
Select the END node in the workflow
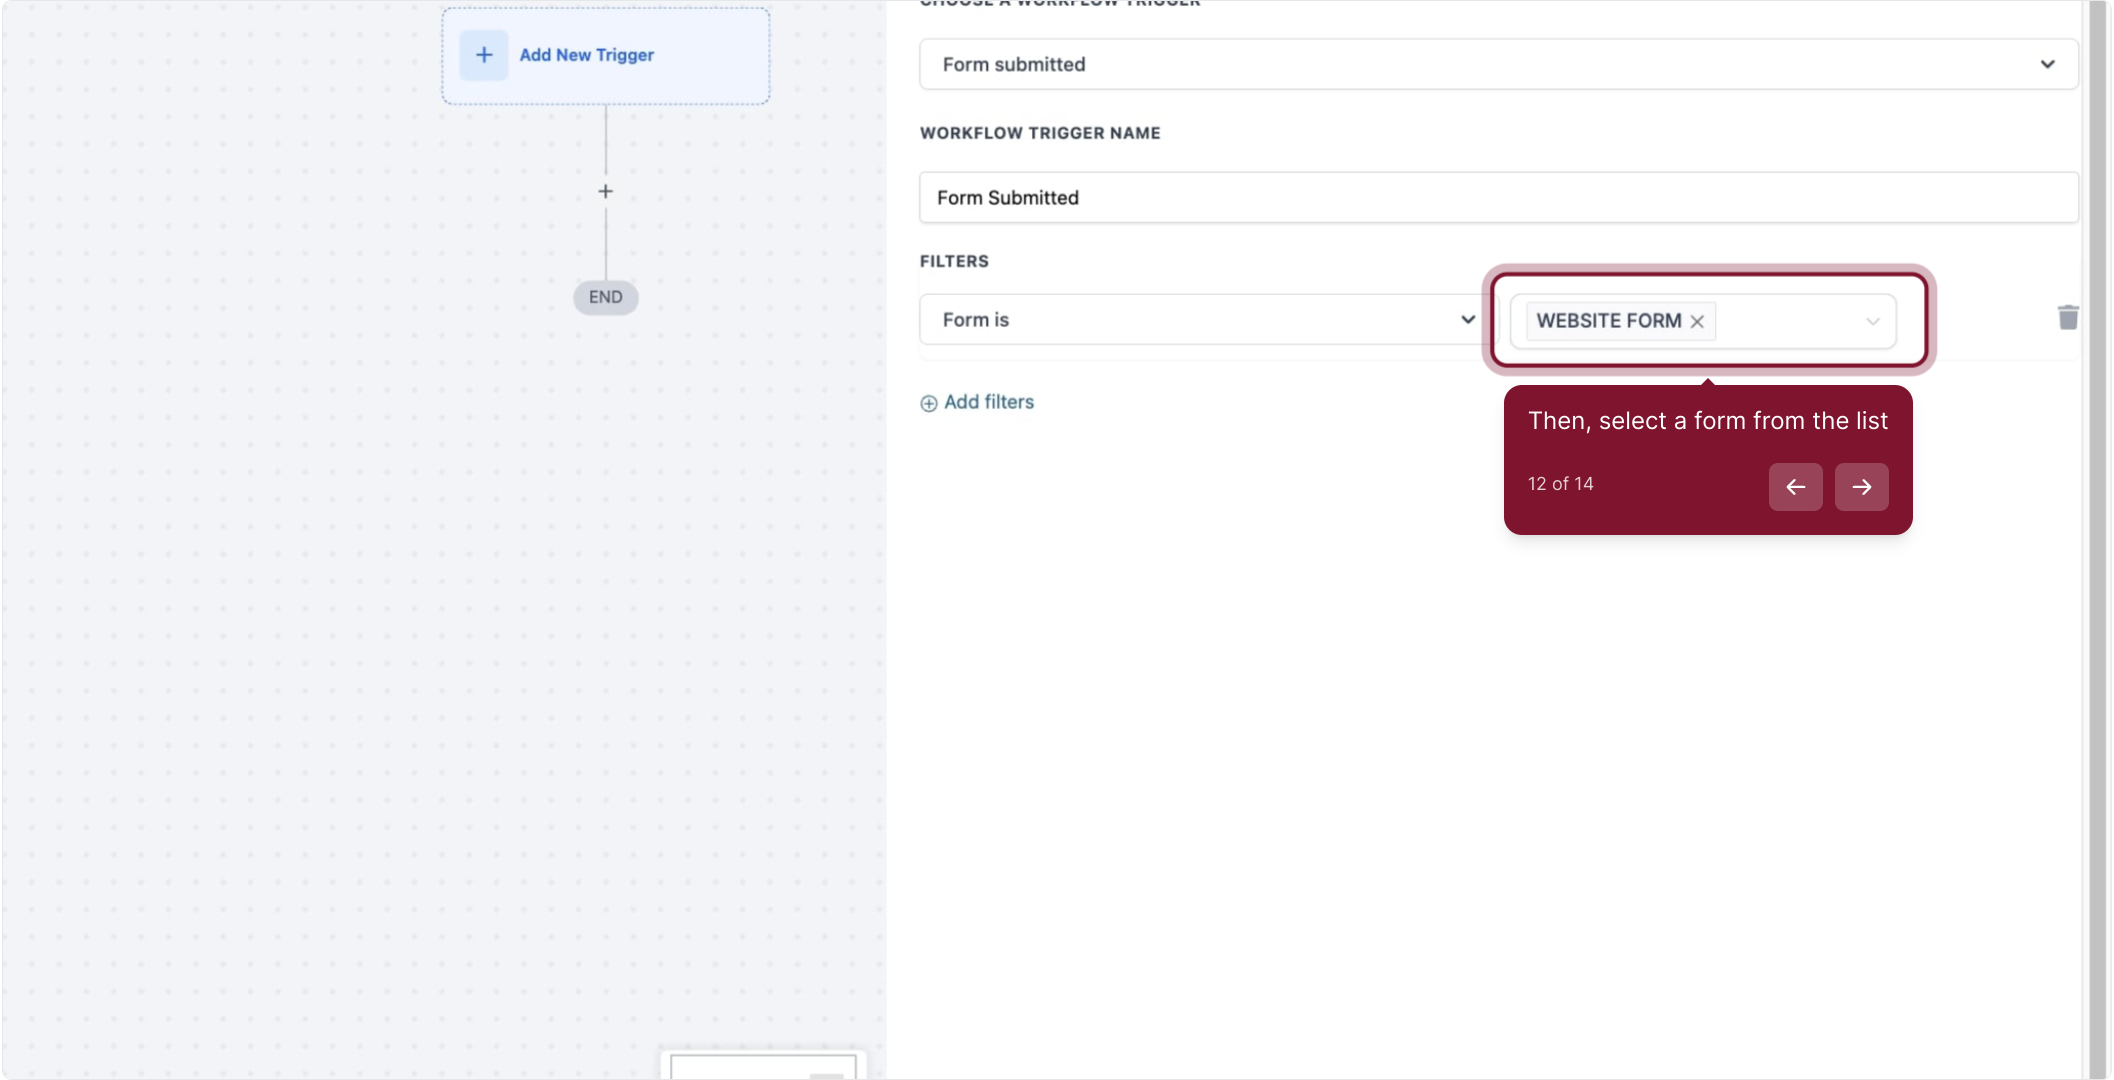605,297
